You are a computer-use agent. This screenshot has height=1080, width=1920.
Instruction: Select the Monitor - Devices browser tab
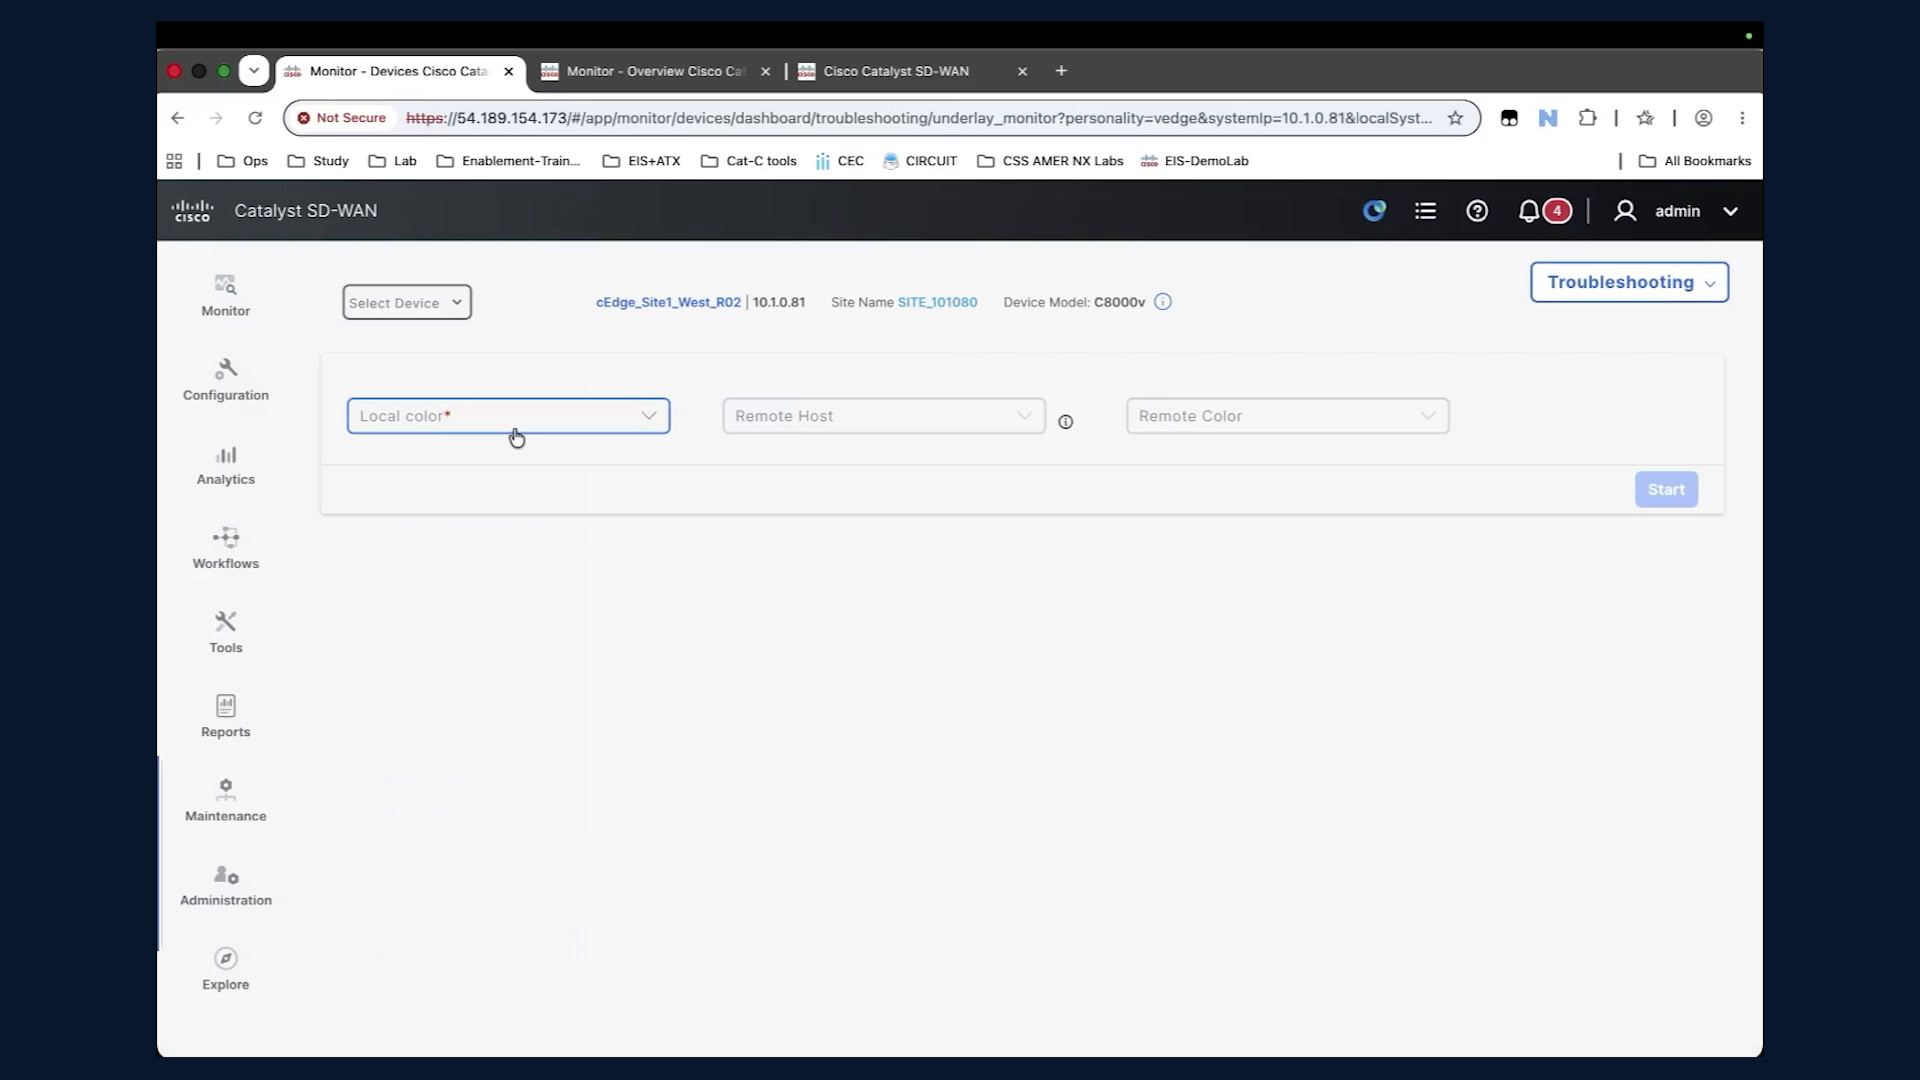[400, 71]
